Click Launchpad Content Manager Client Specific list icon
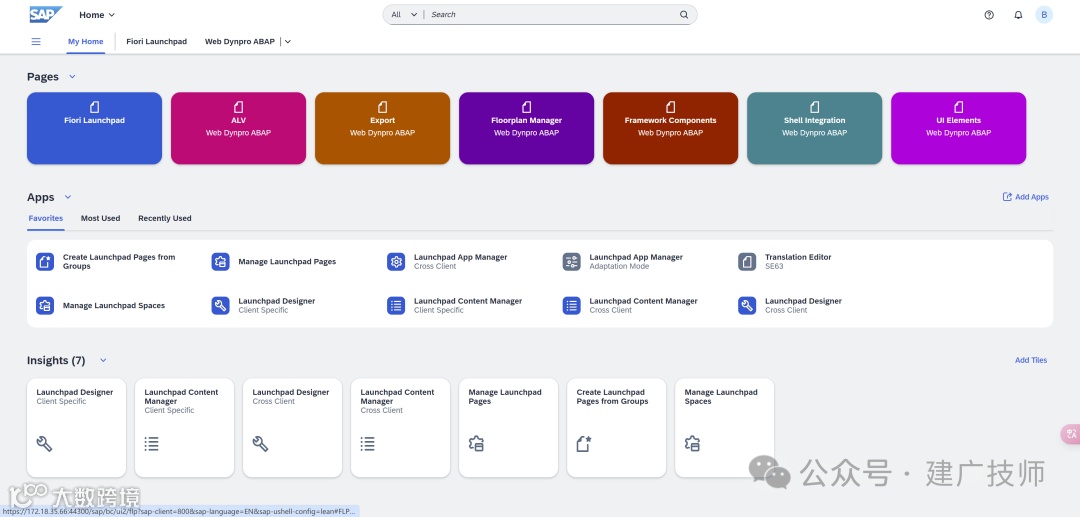 [x=396, y=306]
